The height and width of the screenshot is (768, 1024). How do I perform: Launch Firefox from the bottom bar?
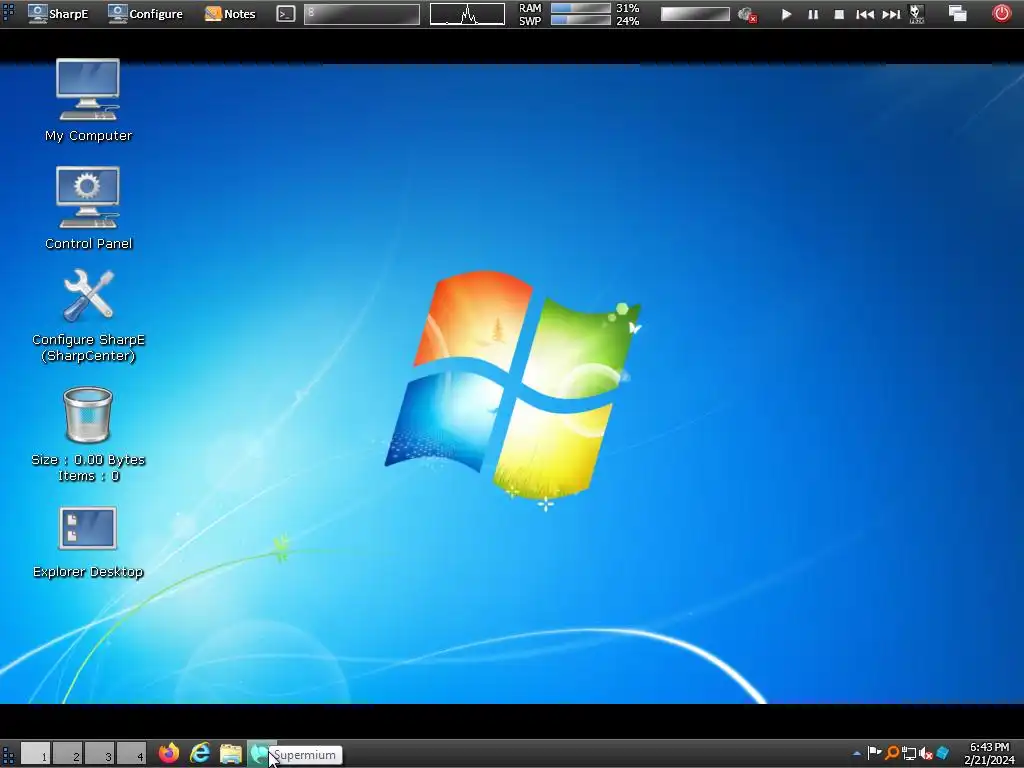pyautogui.click(x=169, y=753)
